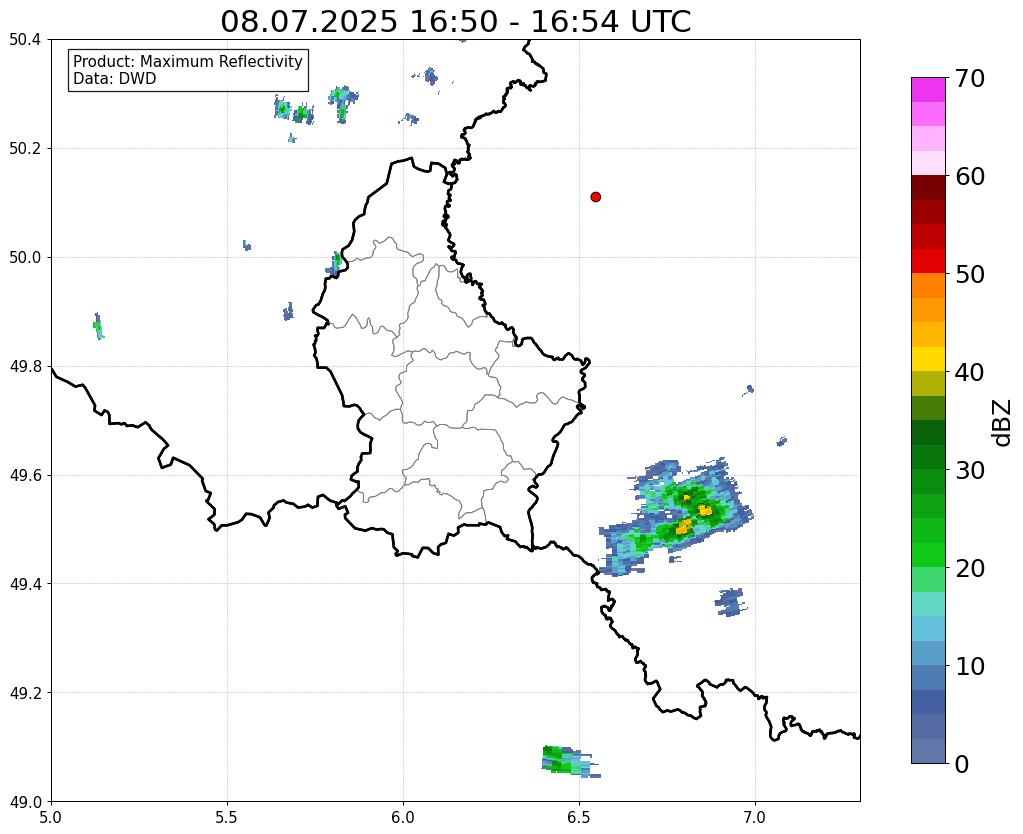This screenshot has height=834, width=1023.
Task: Click the longitude axis label "6.5"
Action: coord(579,818)
